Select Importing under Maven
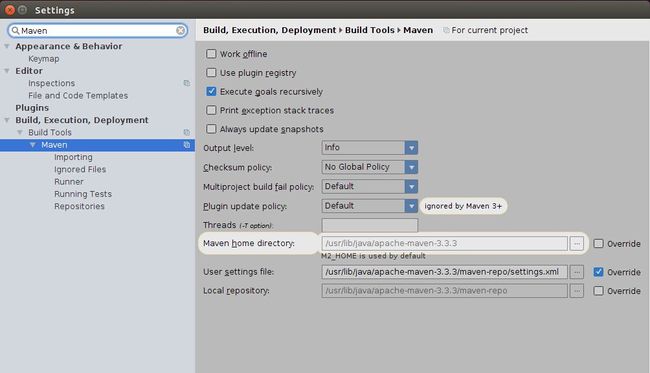This screenshot has width=650, height=373. [x=73, y=157]
